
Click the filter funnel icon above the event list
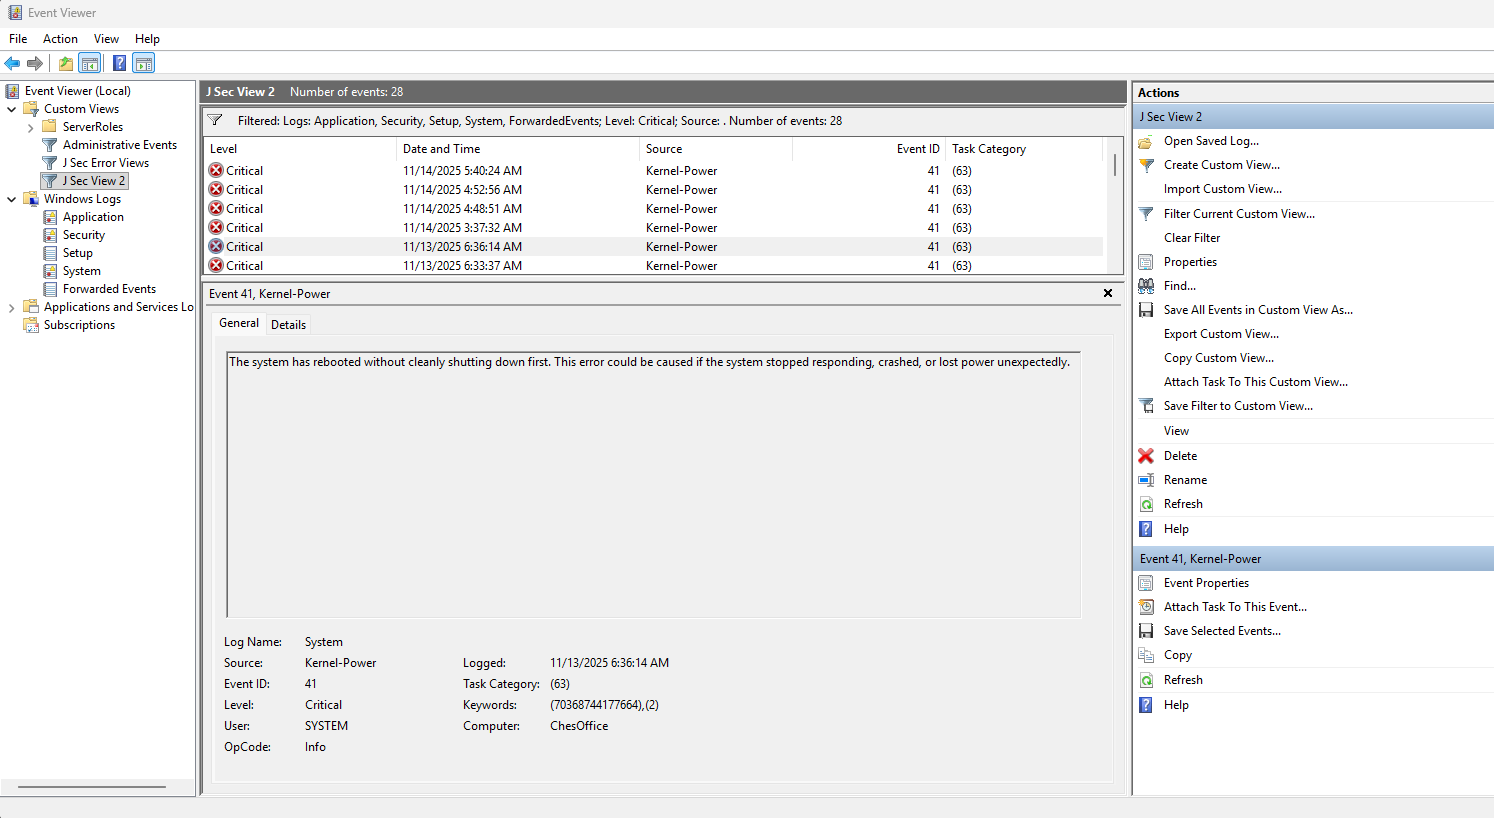point(214,120)
